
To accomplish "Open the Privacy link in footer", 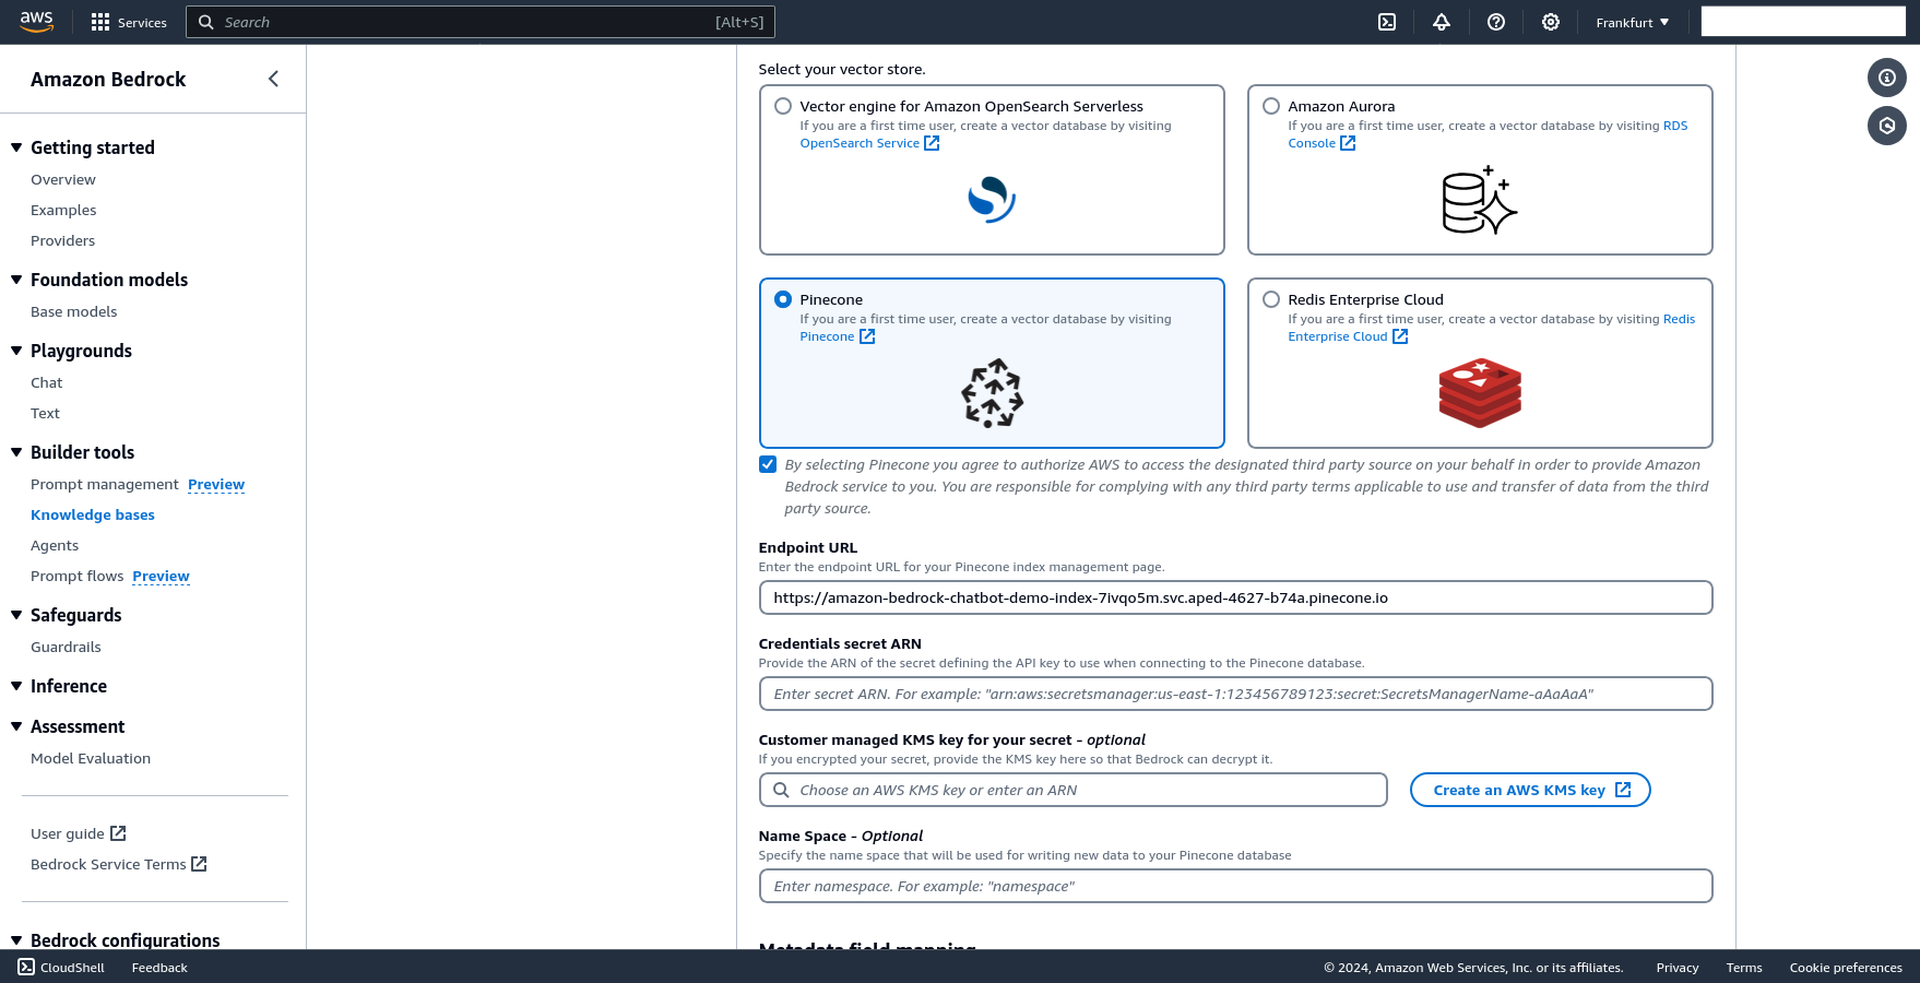I will [x=1677, y=968].
